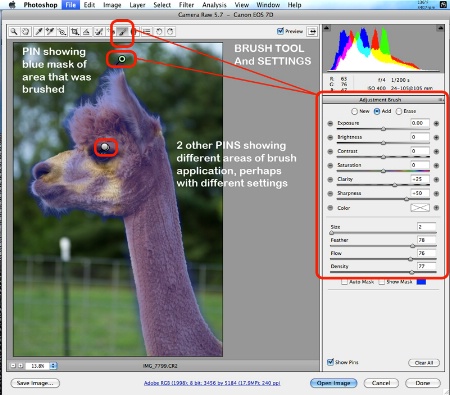The image size is (450, 395).
Task: Open the Window menu
Action: coord(268,5)
